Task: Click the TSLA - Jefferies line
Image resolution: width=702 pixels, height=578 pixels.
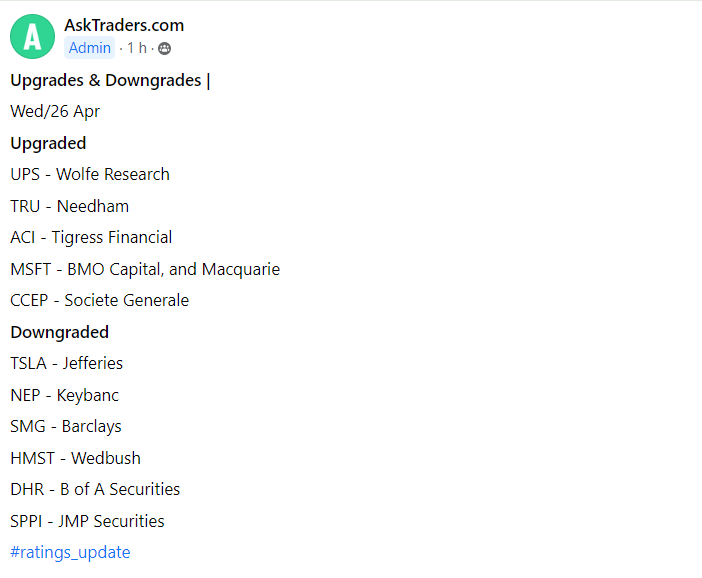Action: tap(66, 363)
